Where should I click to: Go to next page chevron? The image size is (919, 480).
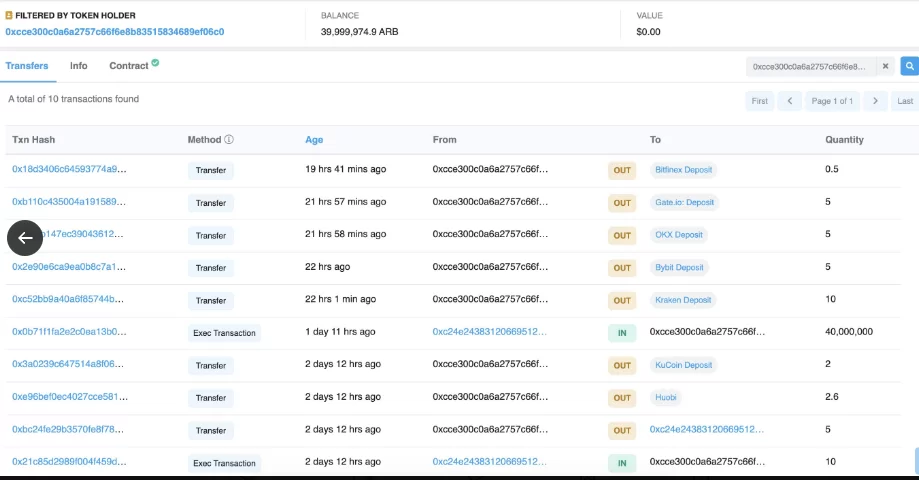(x=875, y=101)
